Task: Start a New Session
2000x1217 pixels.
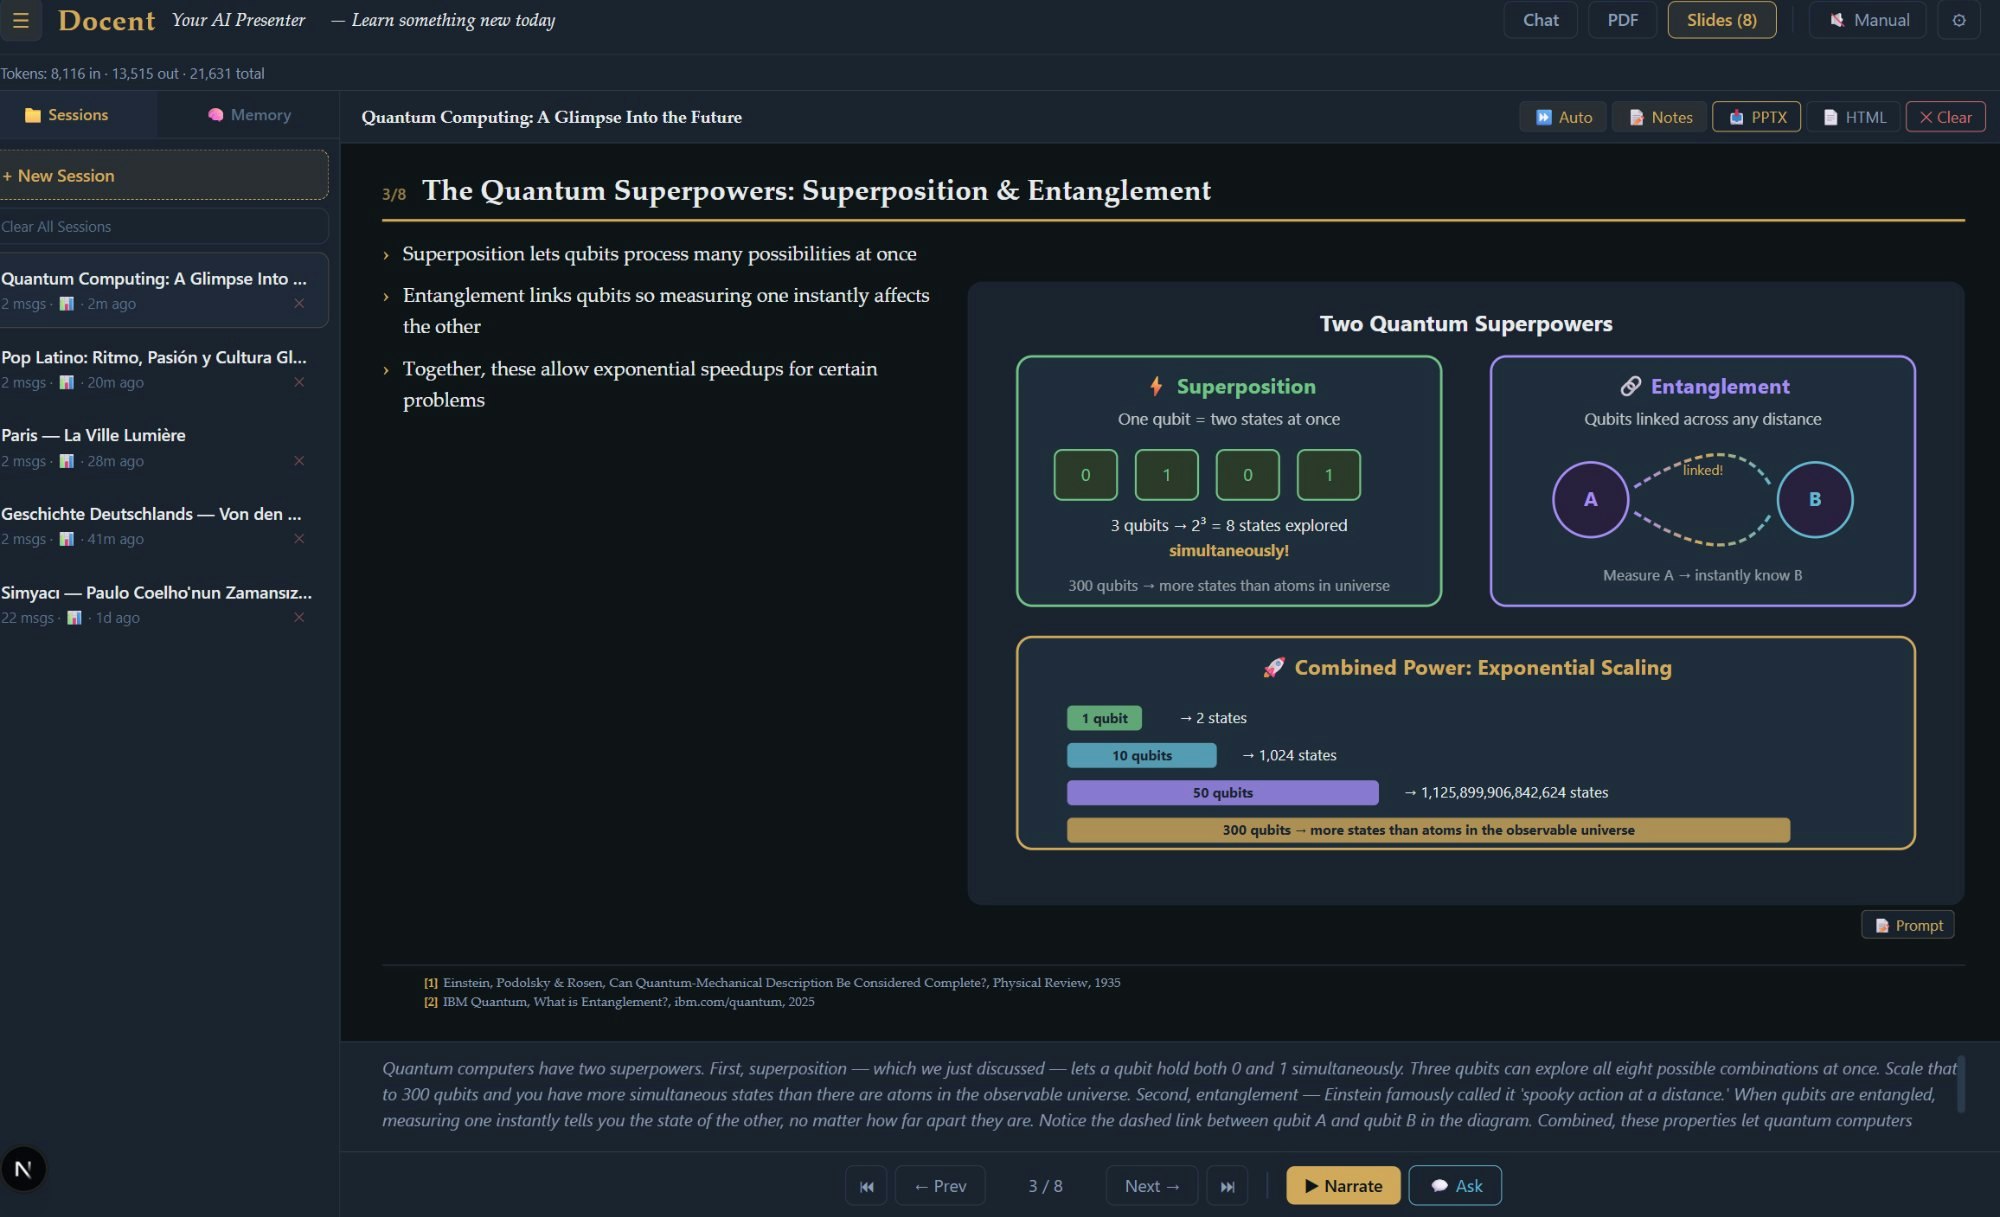Action: 164,176
